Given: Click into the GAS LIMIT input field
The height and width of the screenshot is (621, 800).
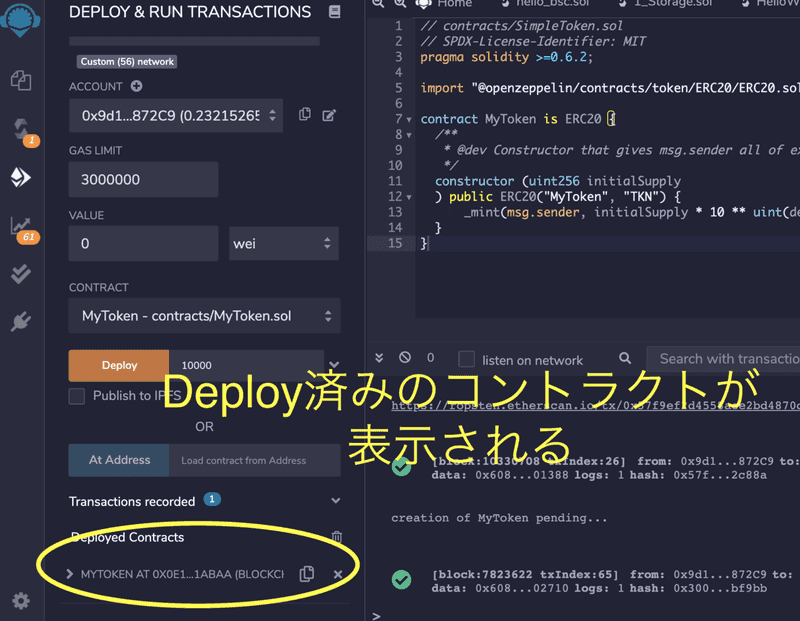Looking at the screenshot, I should [x=143, y=180].
